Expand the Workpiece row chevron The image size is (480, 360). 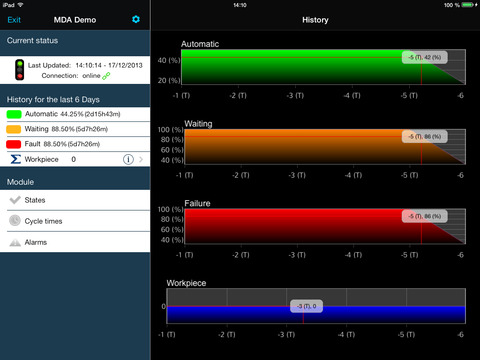tap(141, 159)
